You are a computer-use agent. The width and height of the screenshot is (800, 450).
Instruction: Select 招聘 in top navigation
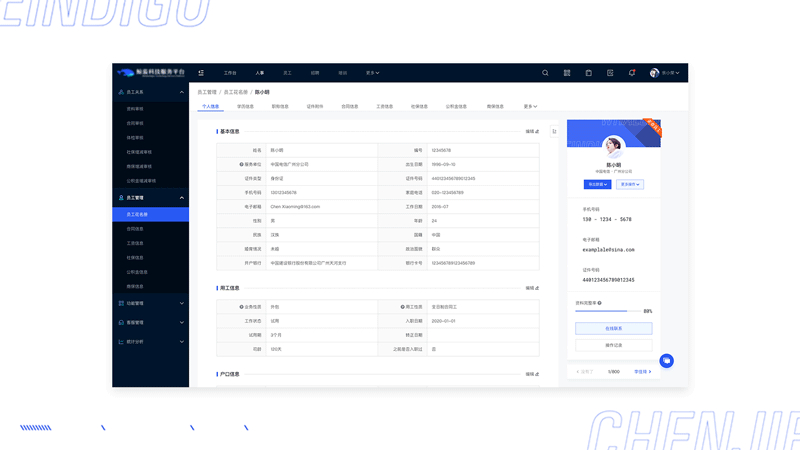tap(315, 73)
